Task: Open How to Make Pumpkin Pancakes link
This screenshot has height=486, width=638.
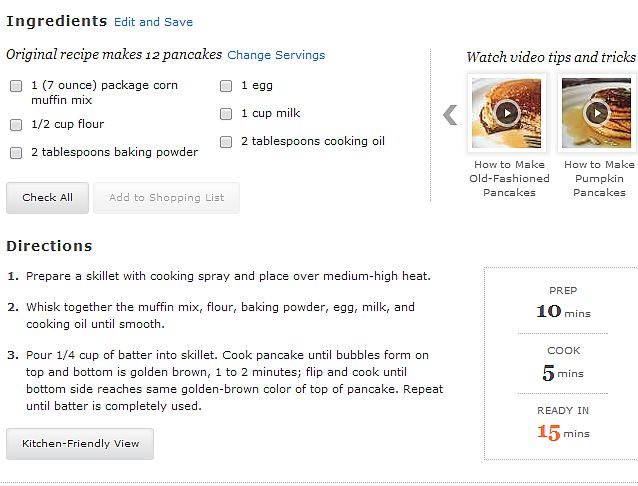Action: click(x=599, y=178)
